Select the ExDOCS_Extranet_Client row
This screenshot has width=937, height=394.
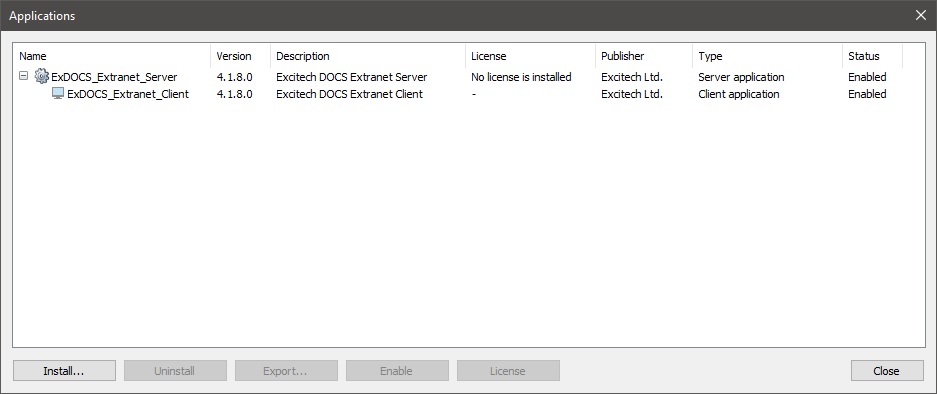click(x=458, y=94)
